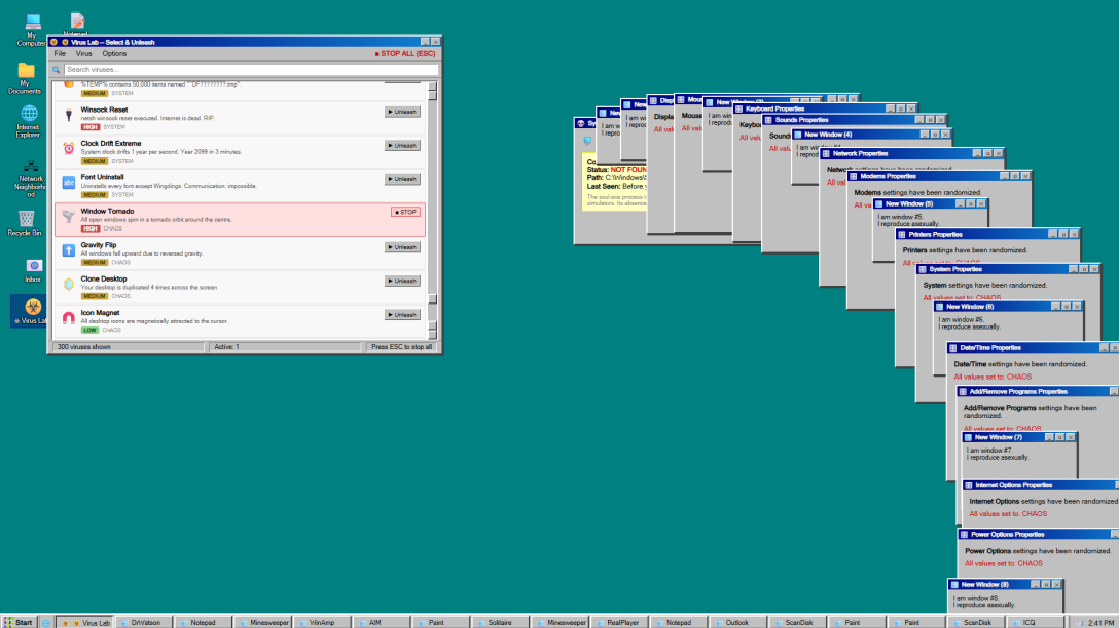Open the File menu
The width and height of the screenshot is (1120, 628).
60,54
